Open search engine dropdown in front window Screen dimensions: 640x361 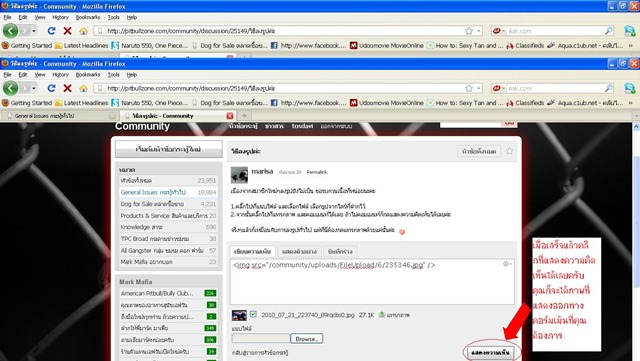[498, 88]
